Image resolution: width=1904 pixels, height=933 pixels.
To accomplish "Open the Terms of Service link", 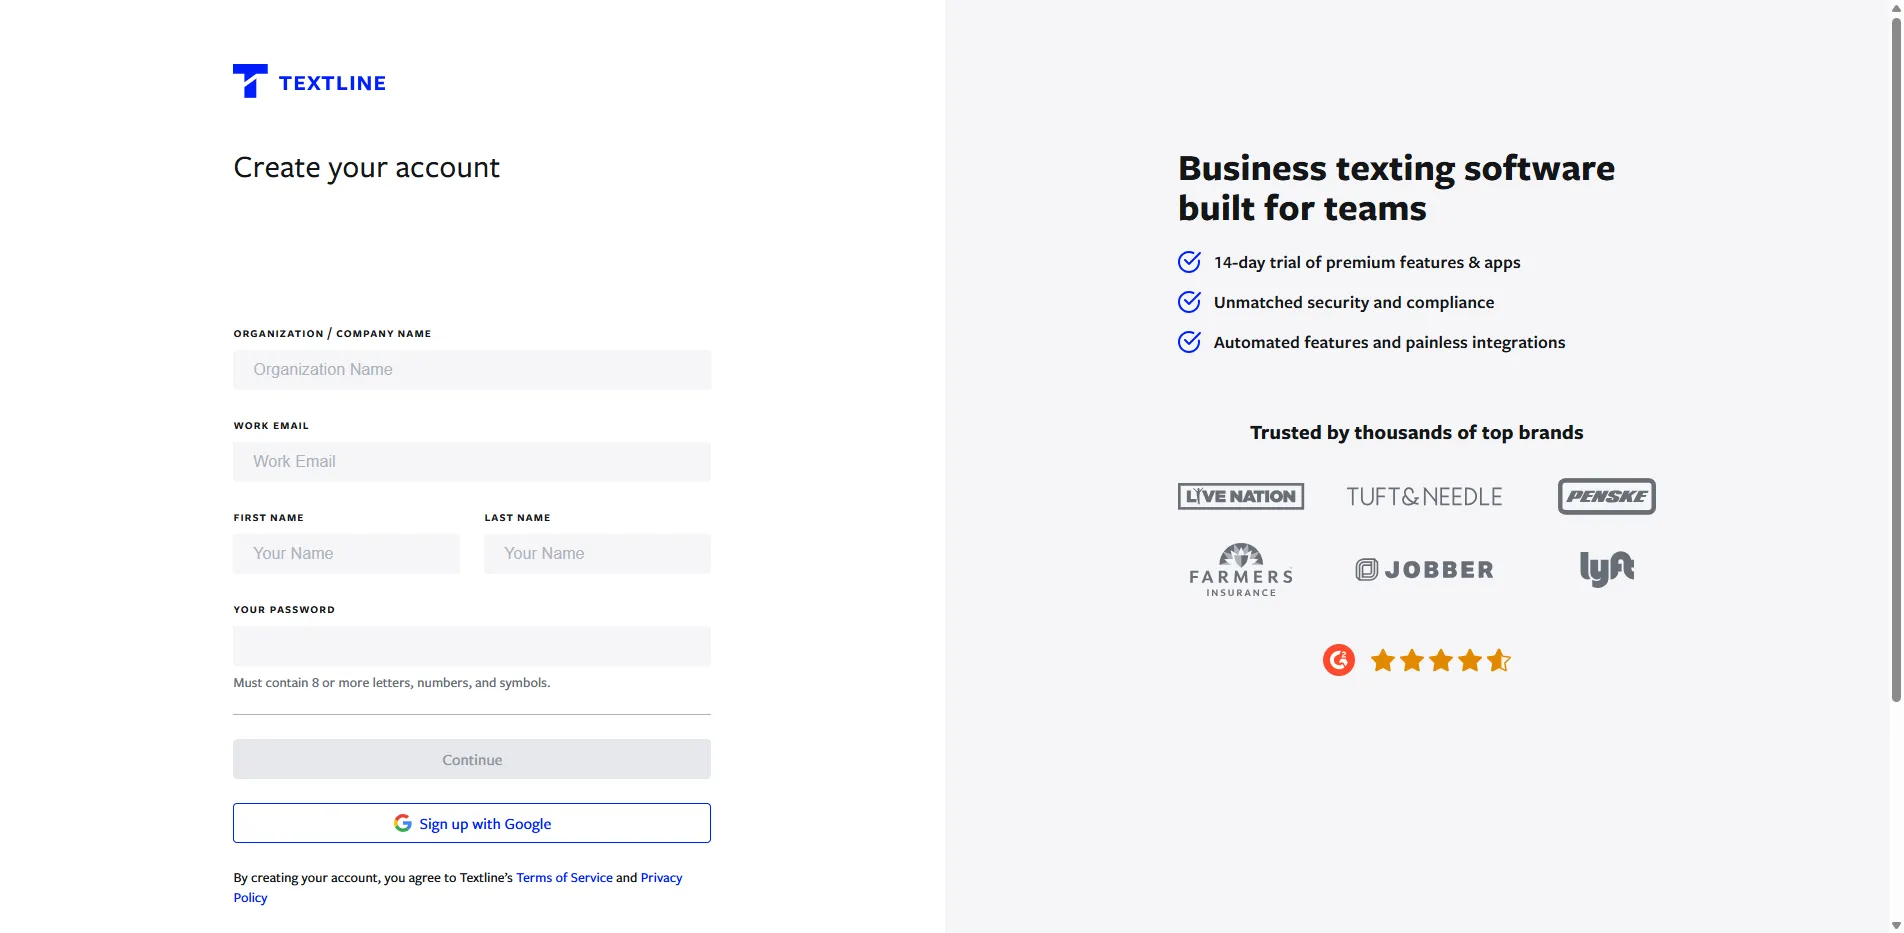I will click(564, 878).
